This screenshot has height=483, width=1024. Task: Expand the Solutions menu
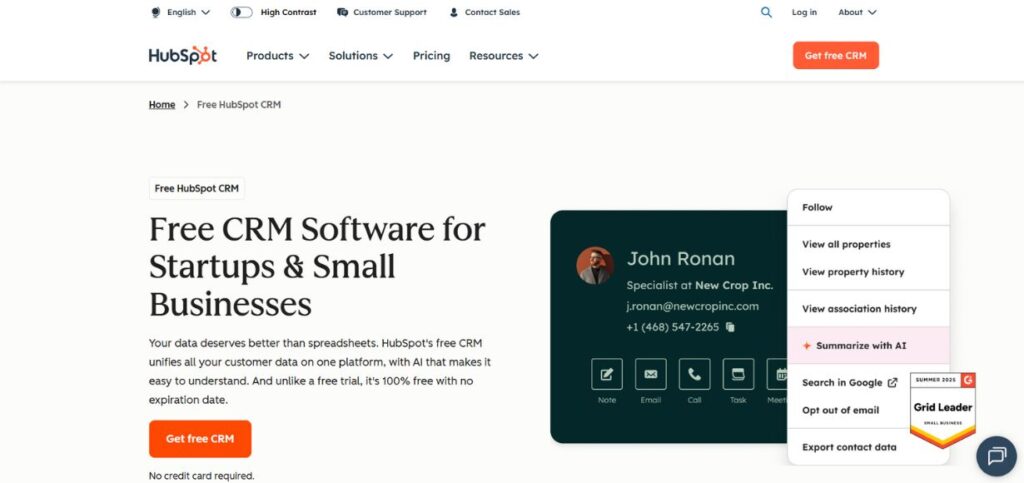(360, 56)
